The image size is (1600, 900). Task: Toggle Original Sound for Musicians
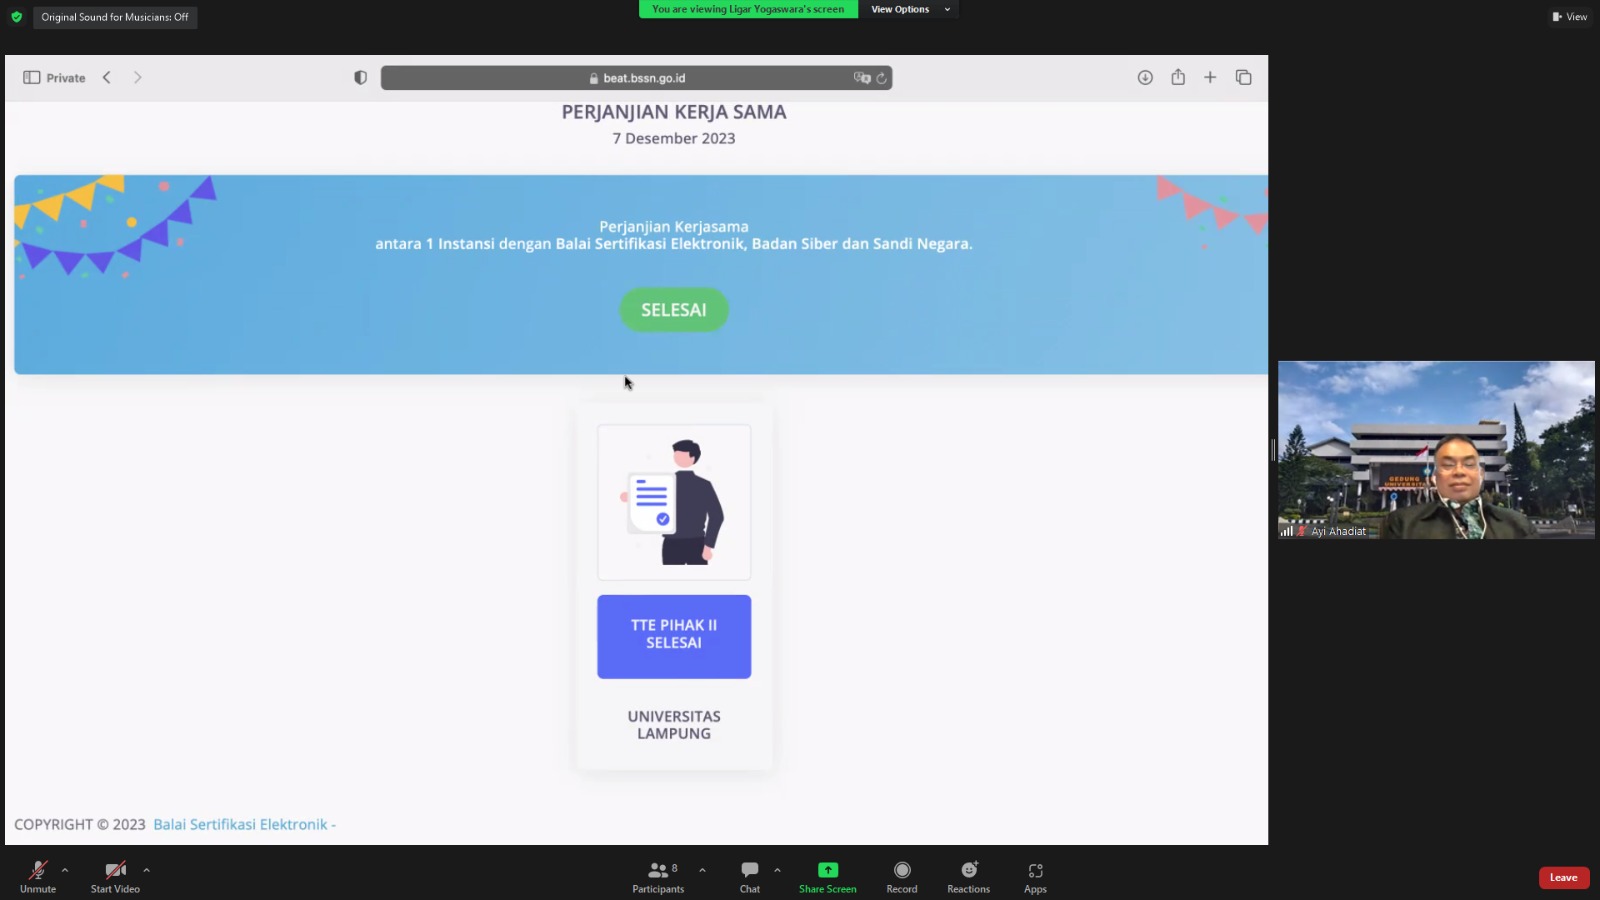pyautogui.click(x=115, y=17)
